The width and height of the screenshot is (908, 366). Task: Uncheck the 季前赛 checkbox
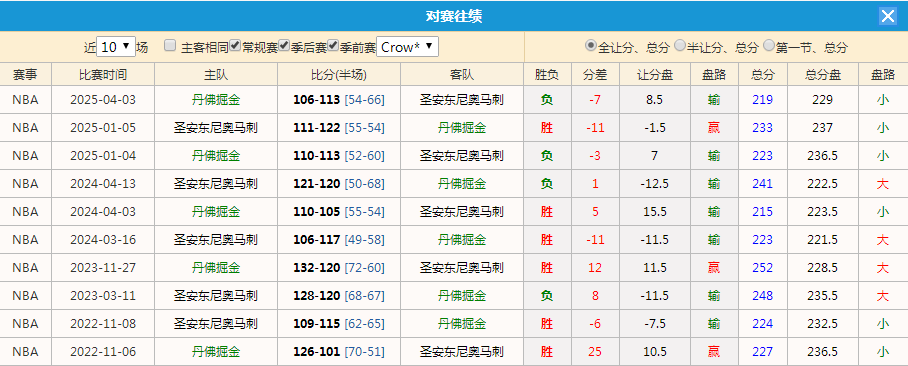[333, 45]
